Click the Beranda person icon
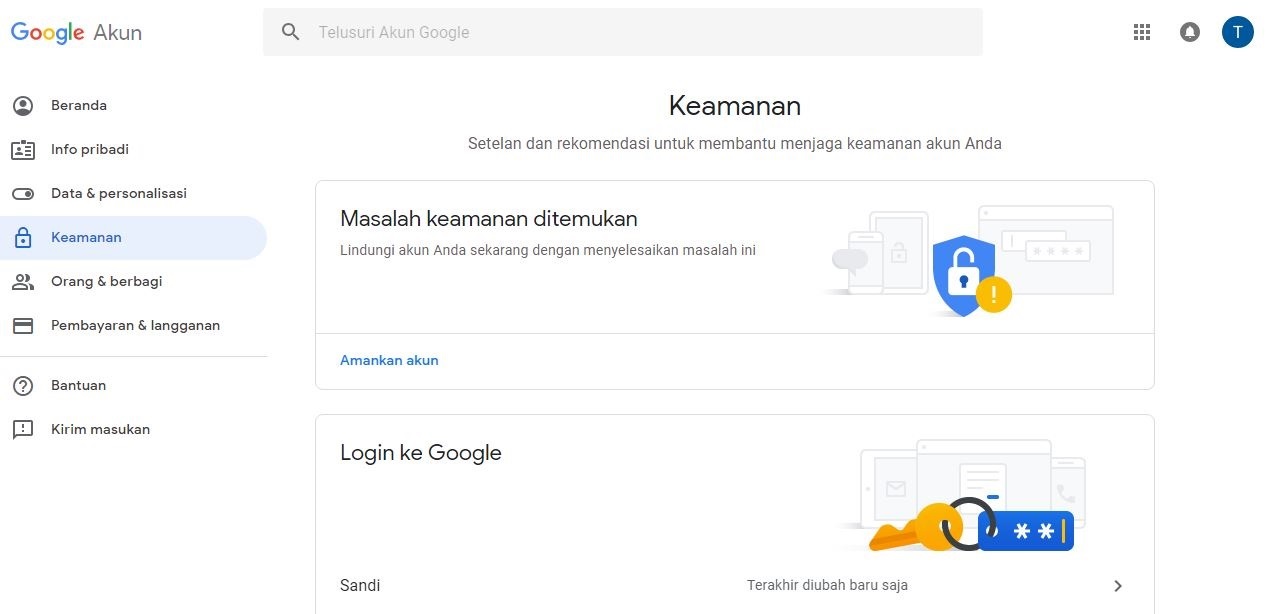The image size is (1274, 614). (22, 106)
